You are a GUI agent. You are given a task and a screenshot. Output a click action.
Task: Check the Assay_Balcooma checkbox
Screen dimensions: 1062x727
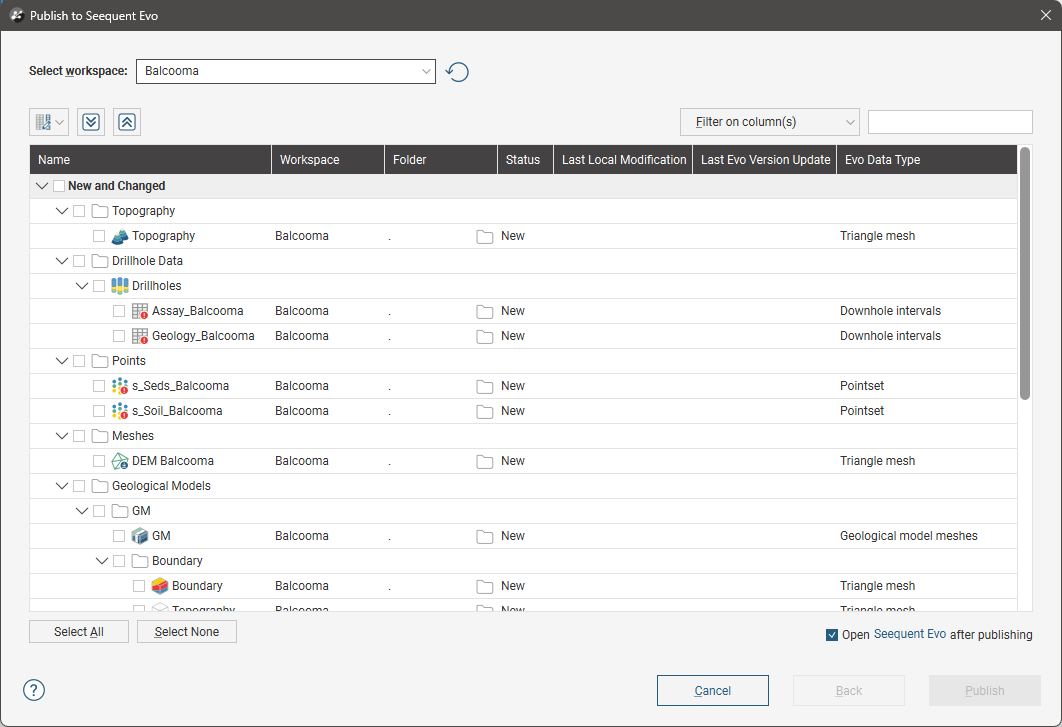point(119,311)
